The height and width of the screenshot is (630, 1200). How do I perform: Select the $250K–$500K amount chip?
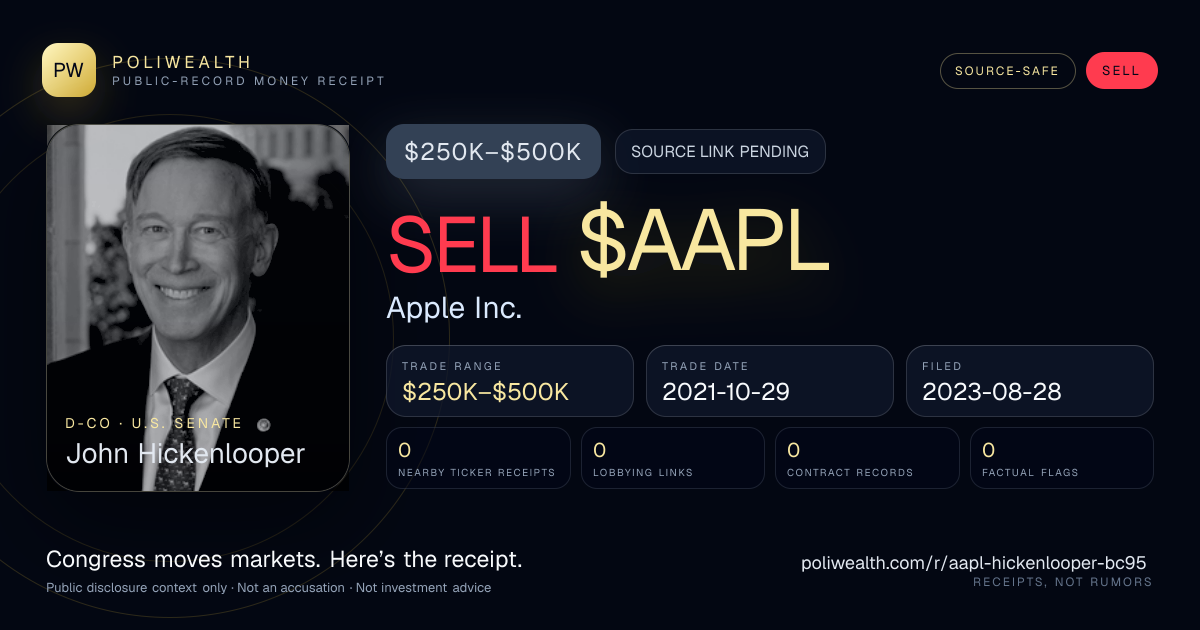[493, 152]
